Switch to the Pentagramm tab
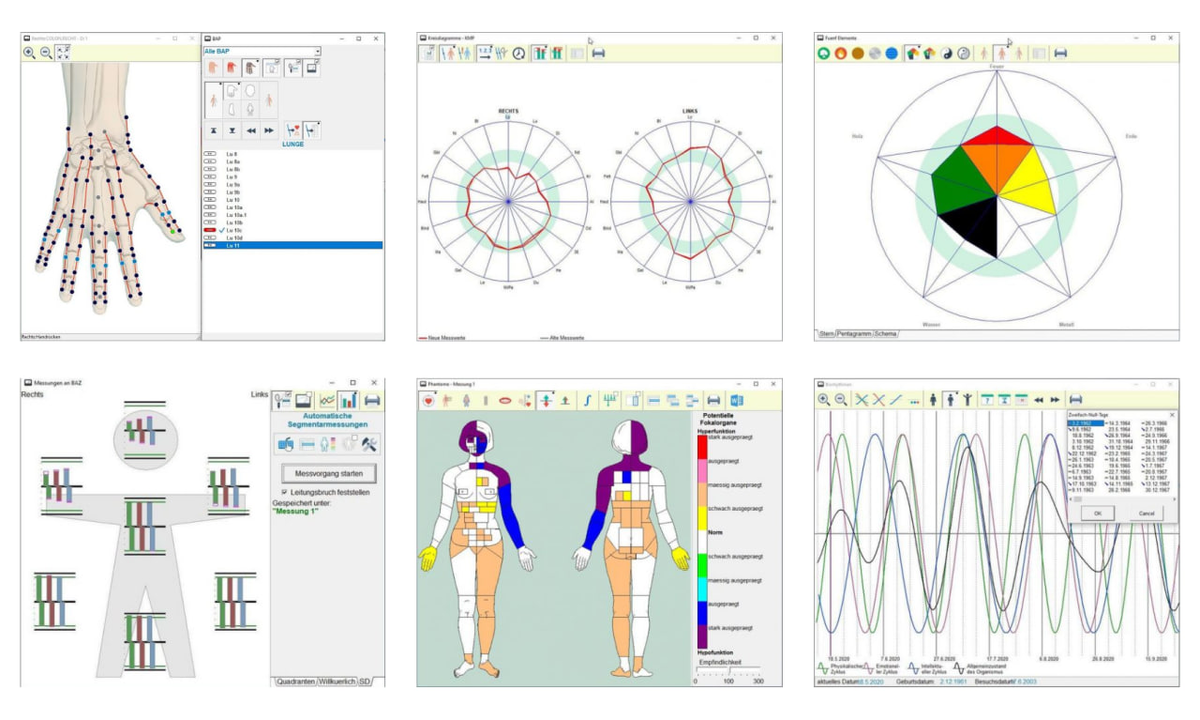Screen dimensions: 1200x720 point(854,333)
